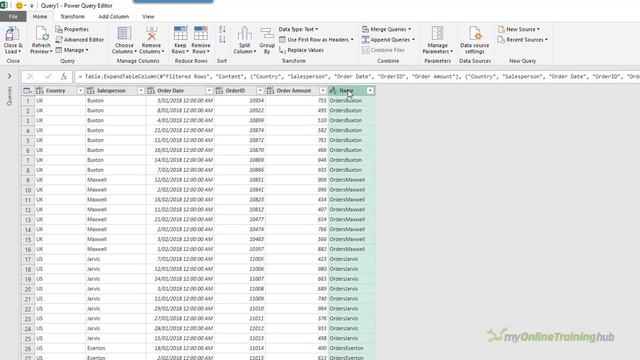Click the Remove Columns icon
The image size is (640, 360).
(151, 34)
